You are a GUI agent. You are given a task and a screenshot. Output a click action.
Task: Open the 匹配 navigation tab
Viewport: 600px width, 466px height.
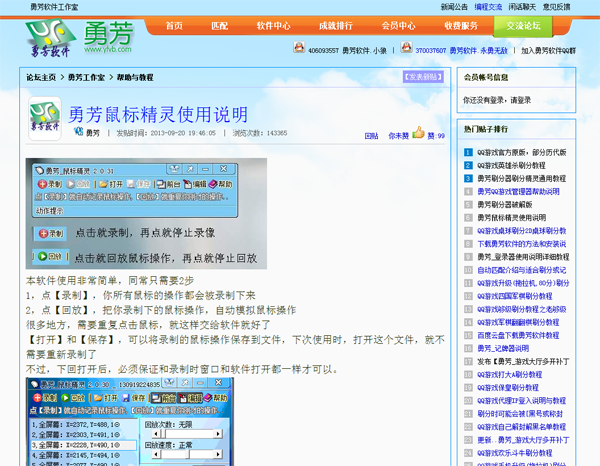click(x=220, y=26)
